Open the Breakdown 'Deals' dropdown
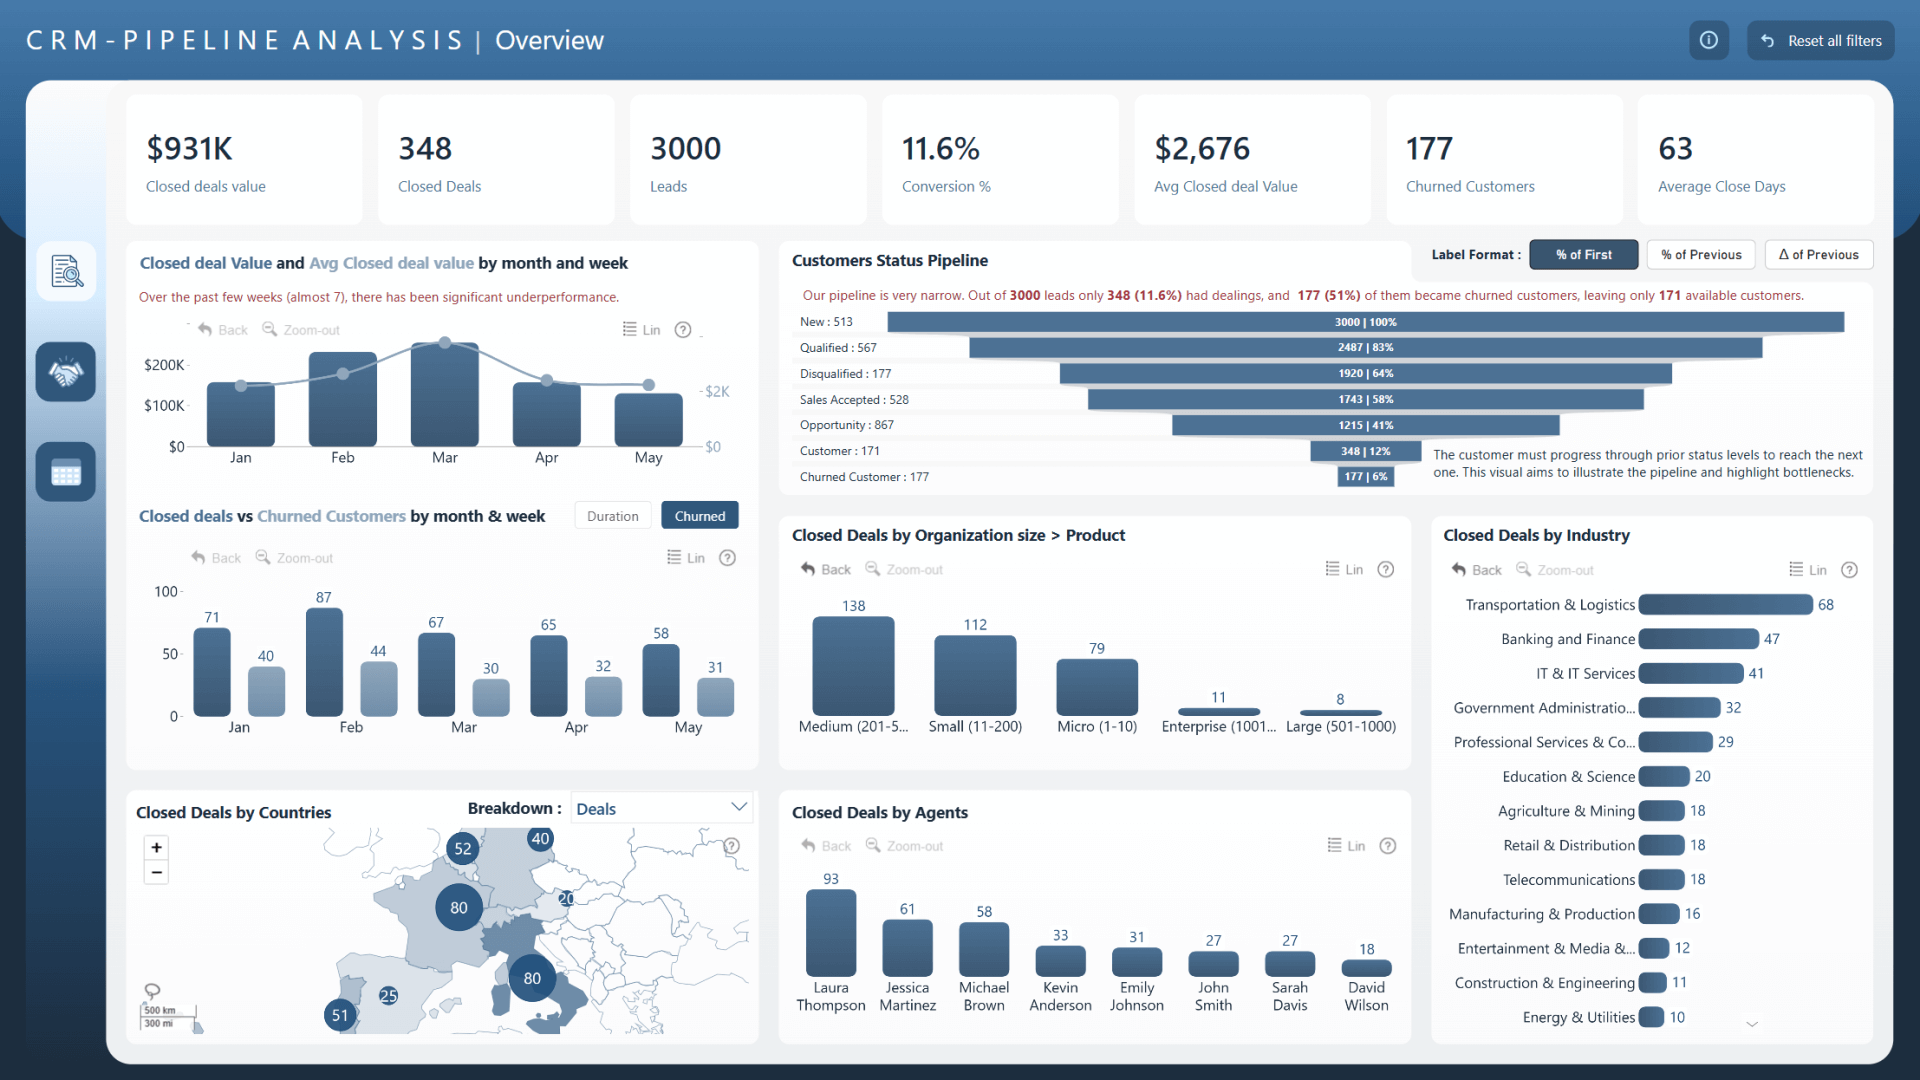Image resolution: width=1920 pixels, height=1080 pixels. 660,807
